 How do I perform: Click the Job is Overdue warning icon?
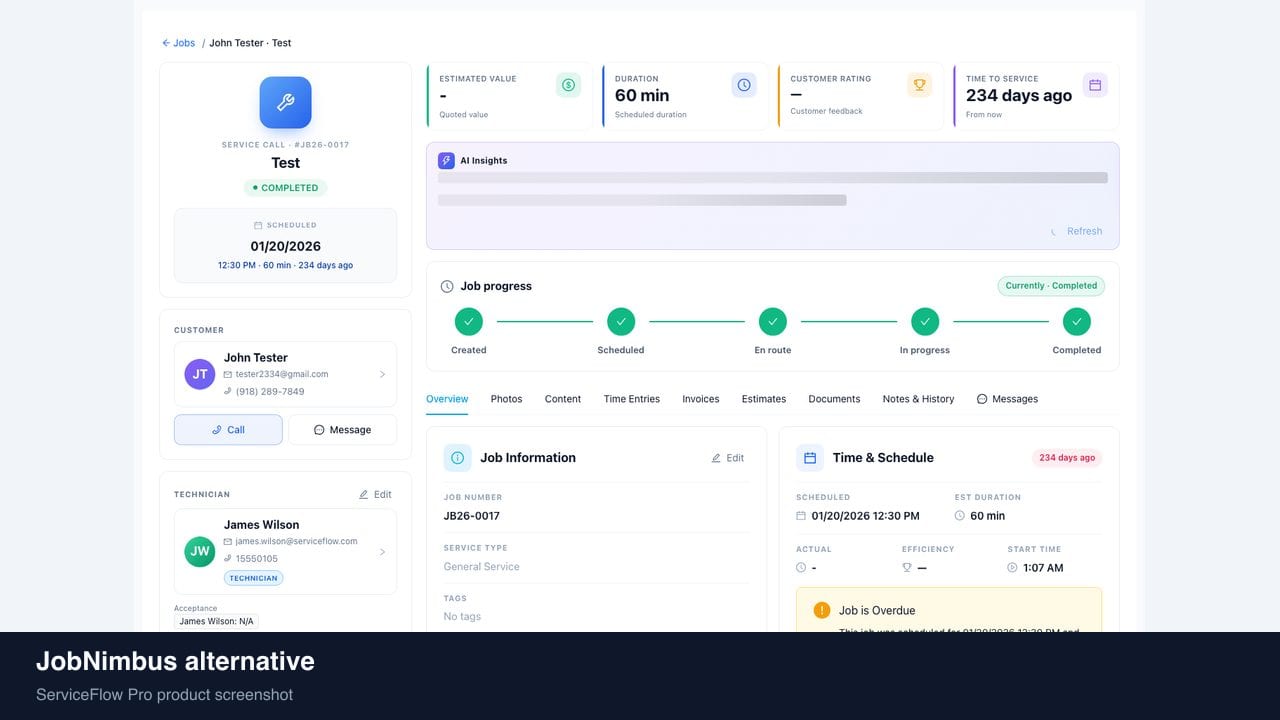822,610
